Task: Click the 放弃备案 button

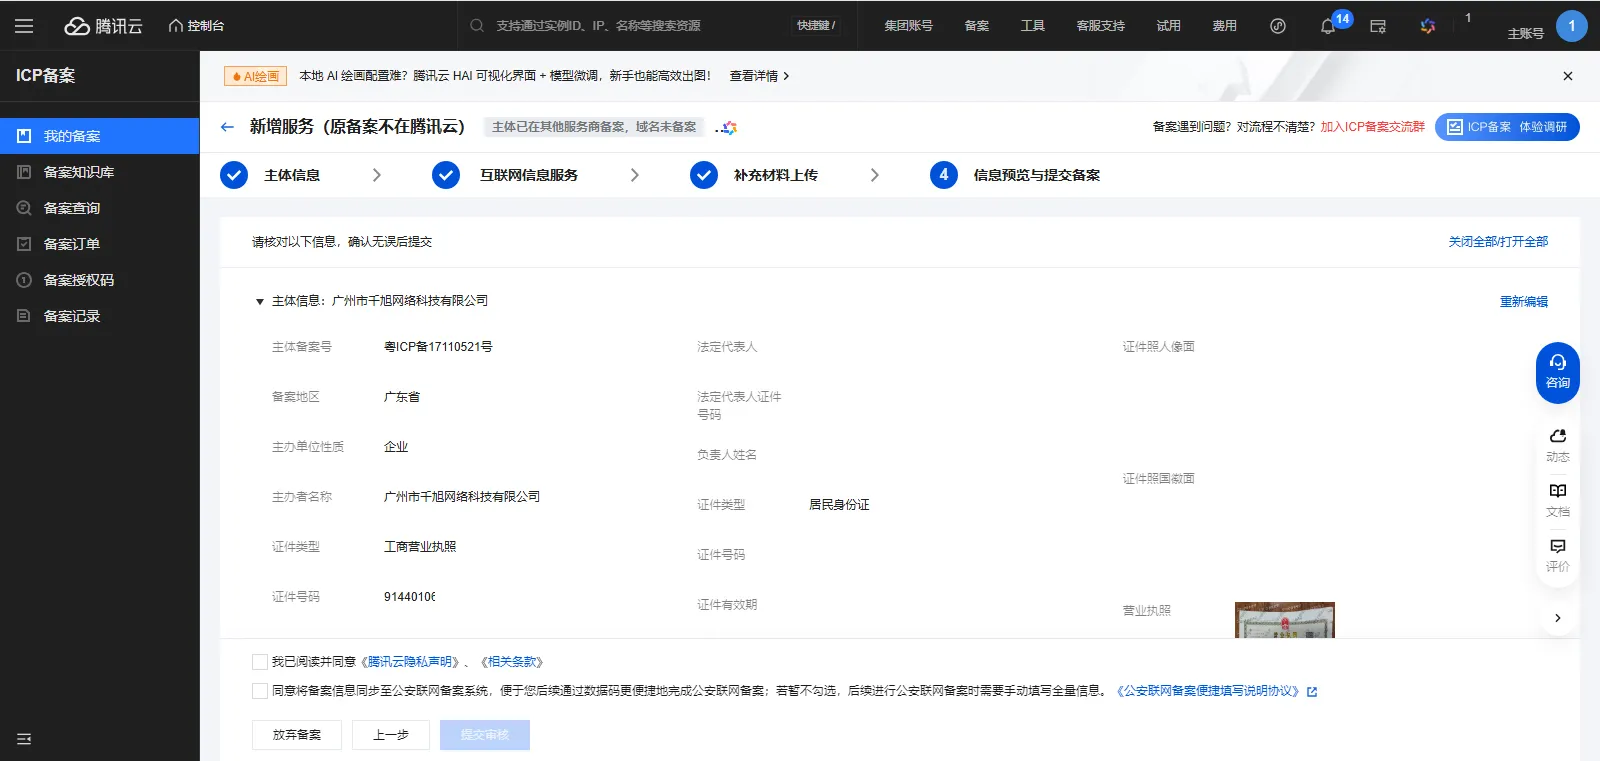Action: point(297,735)
